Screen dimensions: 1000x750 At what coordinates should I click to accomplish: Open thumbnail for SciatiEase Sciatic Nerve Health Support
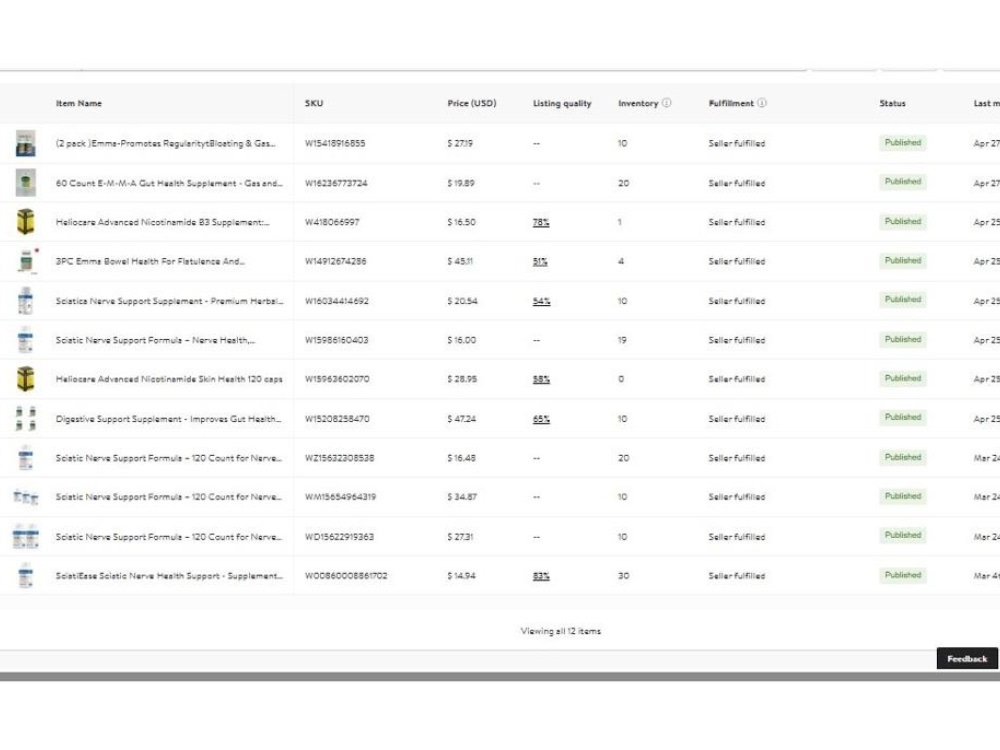tap(26, 576)
